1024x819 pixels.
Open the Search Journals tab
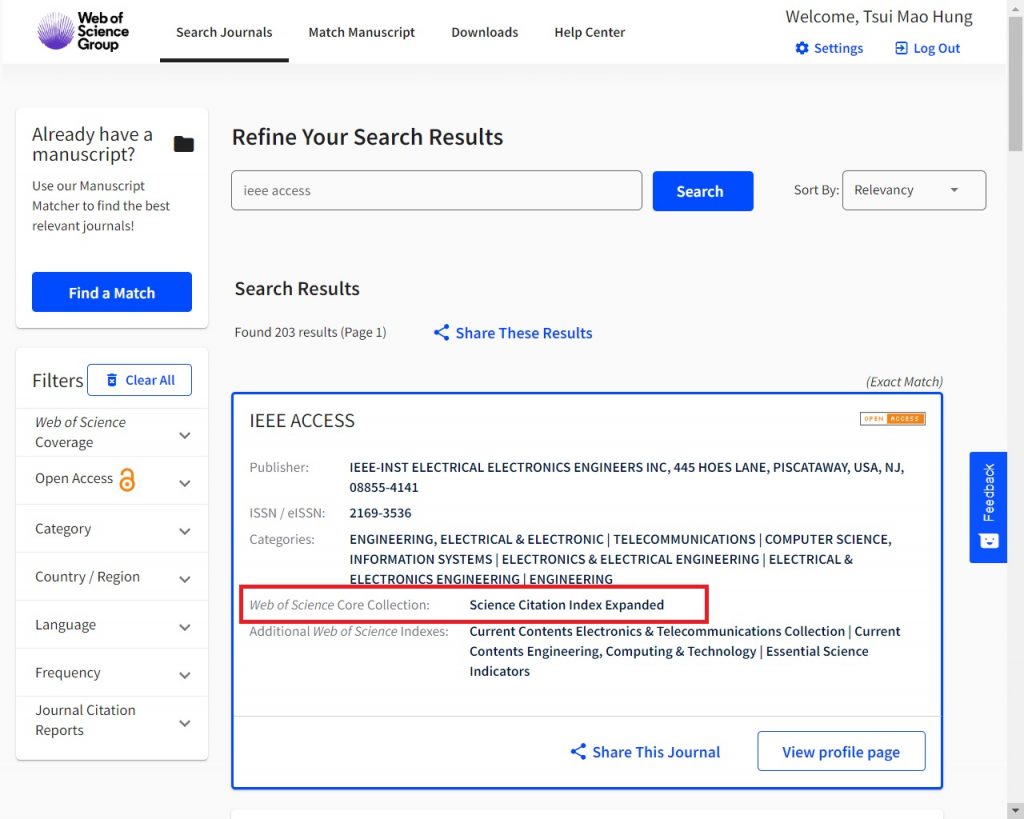tap(224, 32)
